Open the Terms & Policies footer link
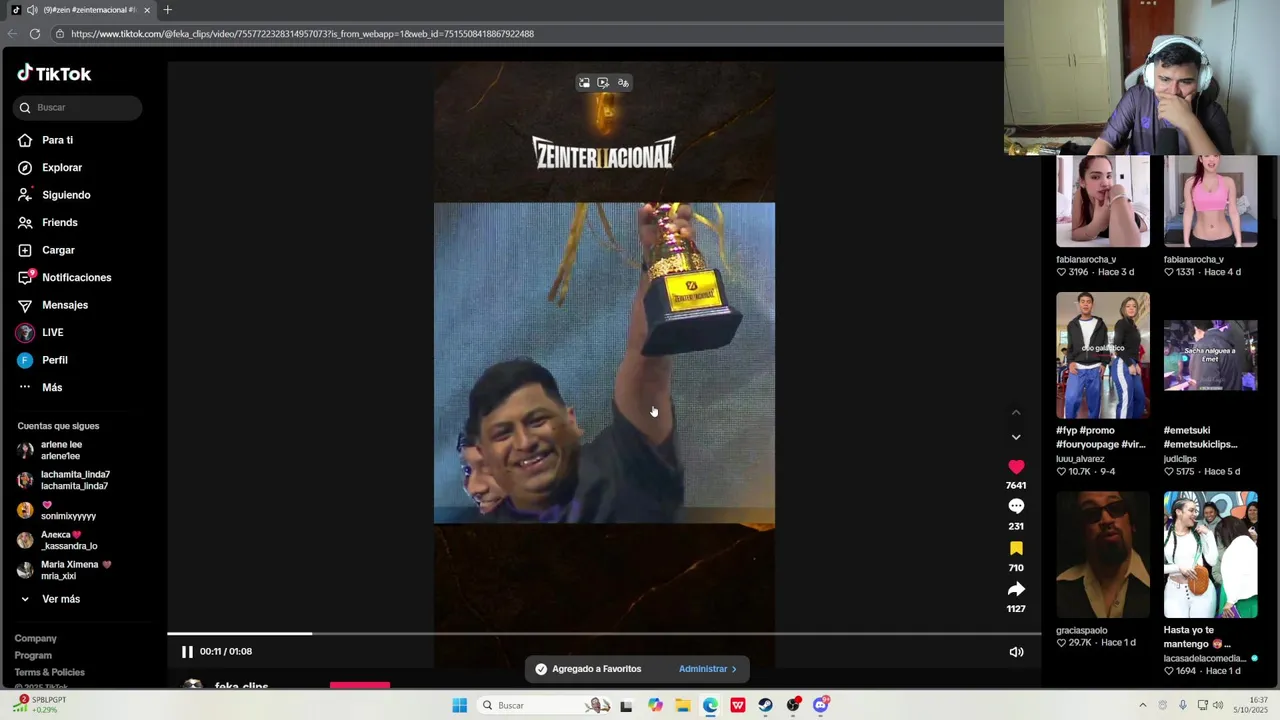 point(49,672)
